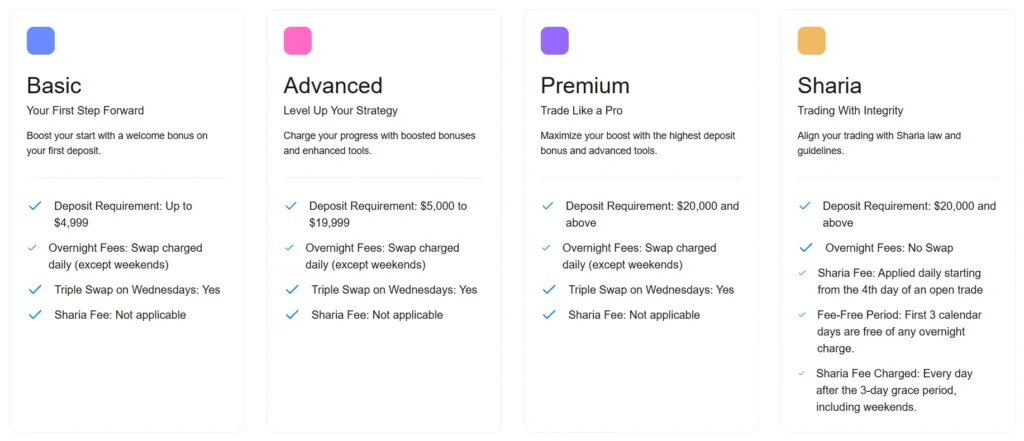Click the pink Advanced plan icon
Image resolution: width=1024 pixels, height=441 pixels.
coord(297,41)
